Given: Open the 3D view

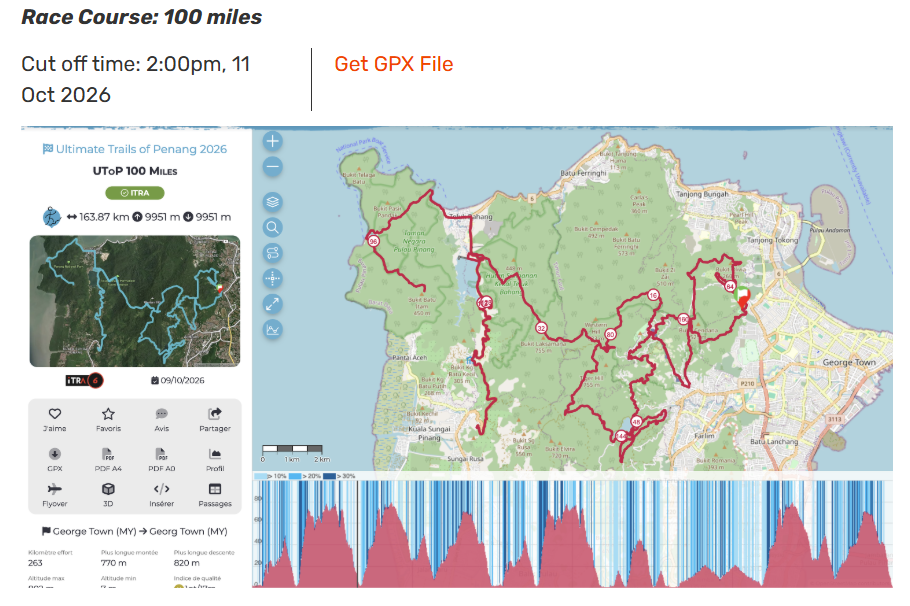Looking at the screenshot, I should (x=108, y=495).
